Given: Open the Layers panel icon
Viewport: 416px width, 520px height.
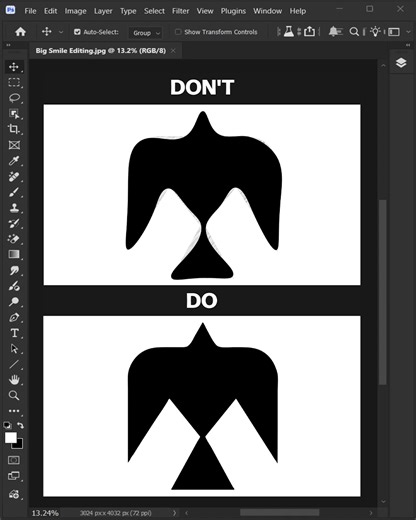Looking at the screenshot, I should [x=401, y=63].
